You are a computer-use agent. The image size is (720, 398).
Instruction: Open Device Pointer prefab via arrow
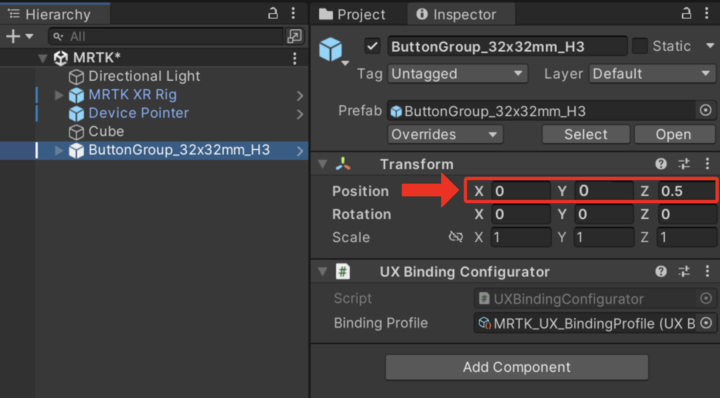point(300,114)
